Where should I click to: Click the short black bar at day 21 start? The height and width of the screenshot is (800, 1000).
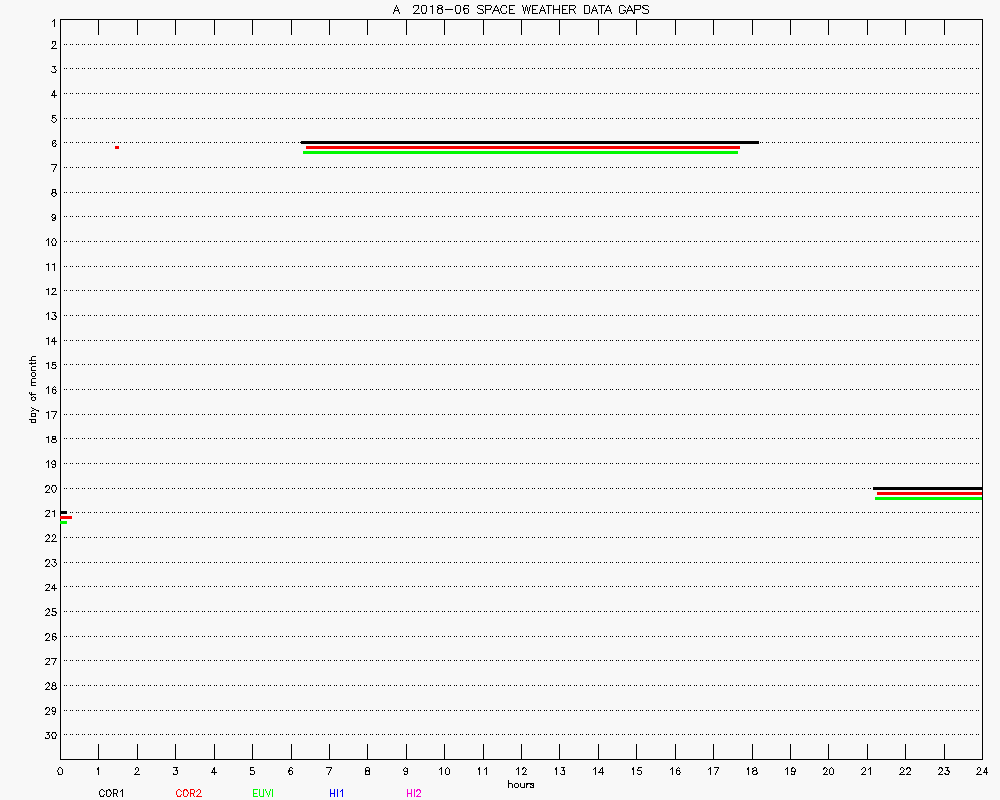tap(64, 512)
